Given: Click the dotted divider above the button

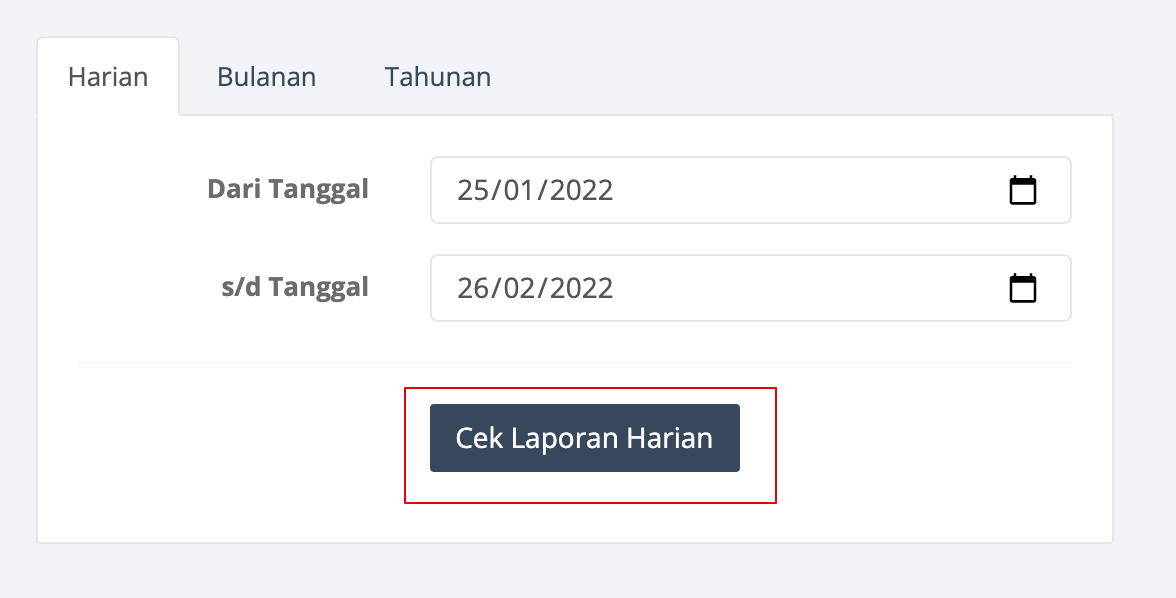Looking at the screenshot, I should tap(575, 362).
